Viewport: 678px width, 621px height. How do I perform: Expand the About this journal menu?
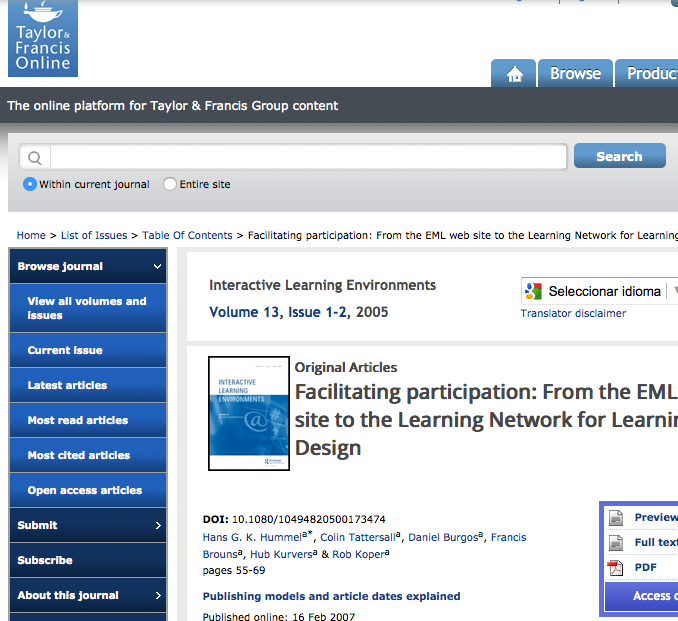[157, 595]
